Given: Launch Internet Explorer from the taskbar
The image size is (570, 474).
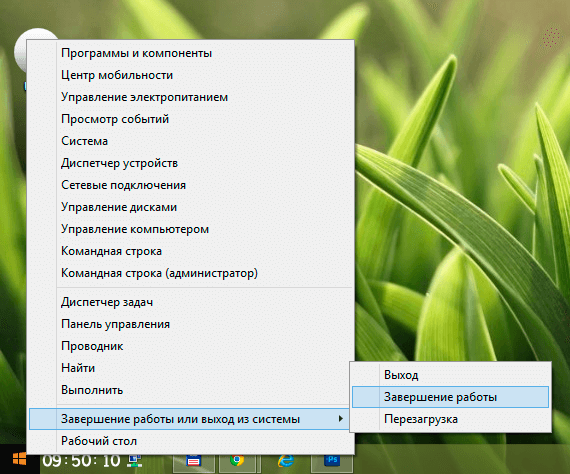Looking at the screenshot, I should (x=286, y=461).
